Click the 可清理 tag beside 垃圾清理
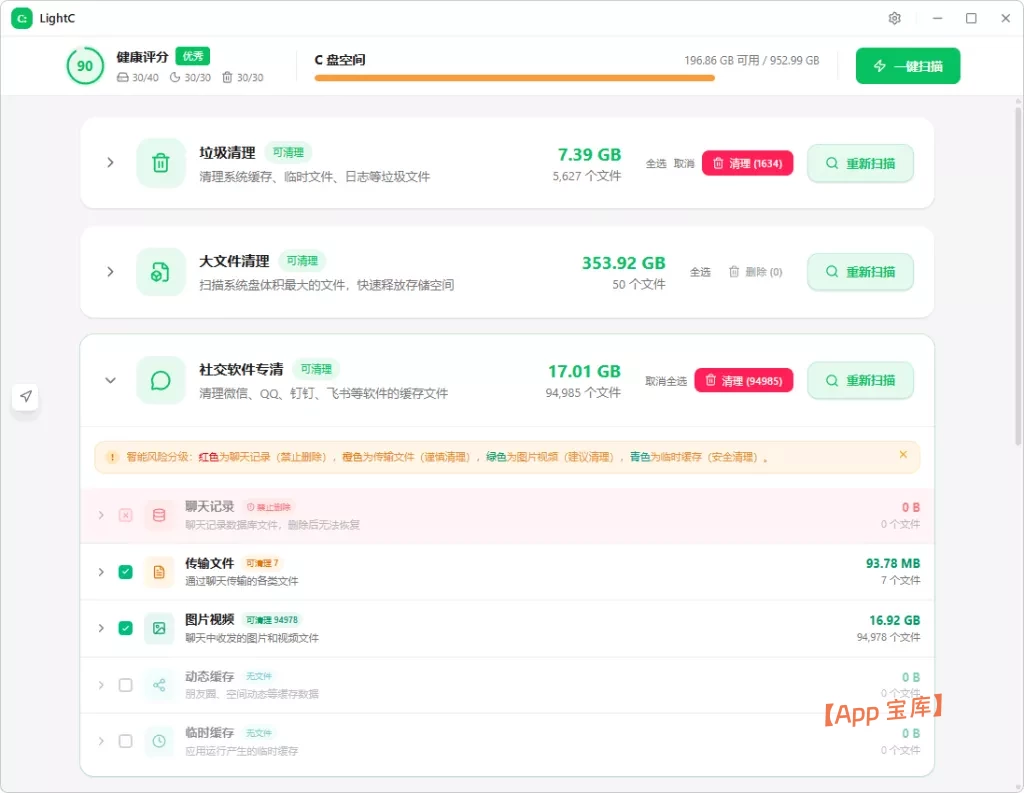This screenshot has height=793, width=1024. tap(288, 152)
